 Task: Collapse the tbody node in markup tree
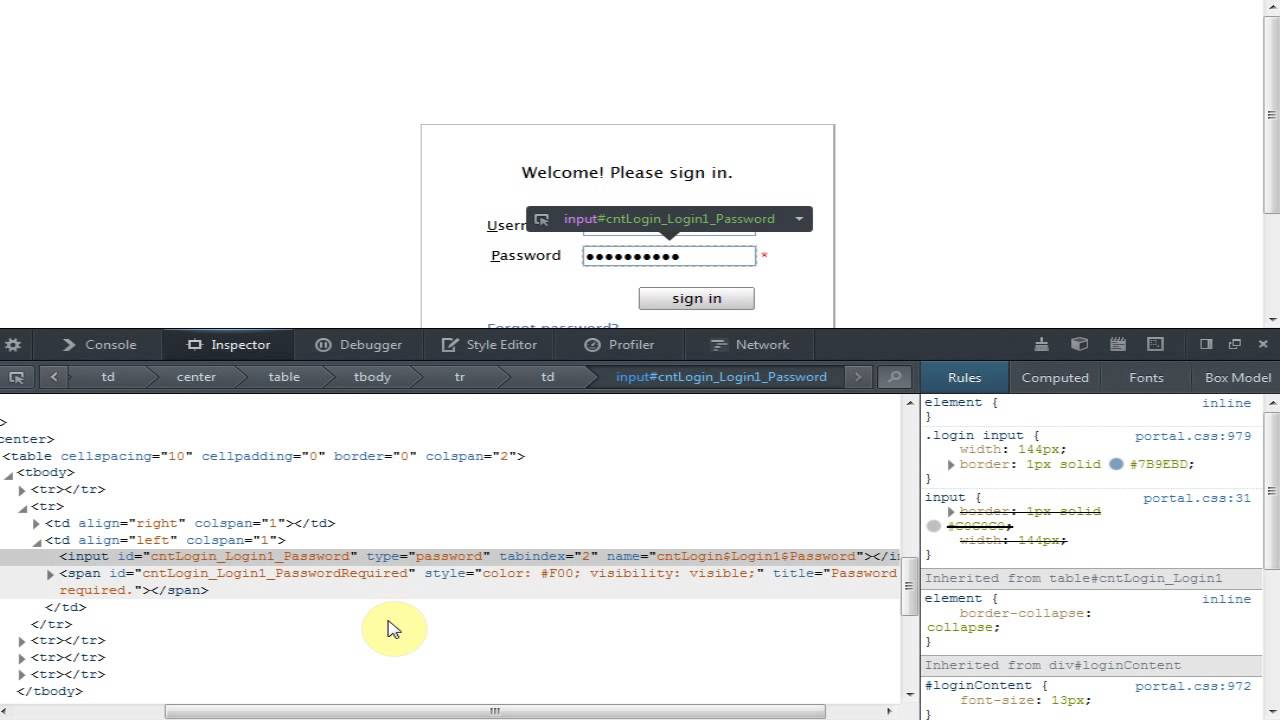[8, 473]
